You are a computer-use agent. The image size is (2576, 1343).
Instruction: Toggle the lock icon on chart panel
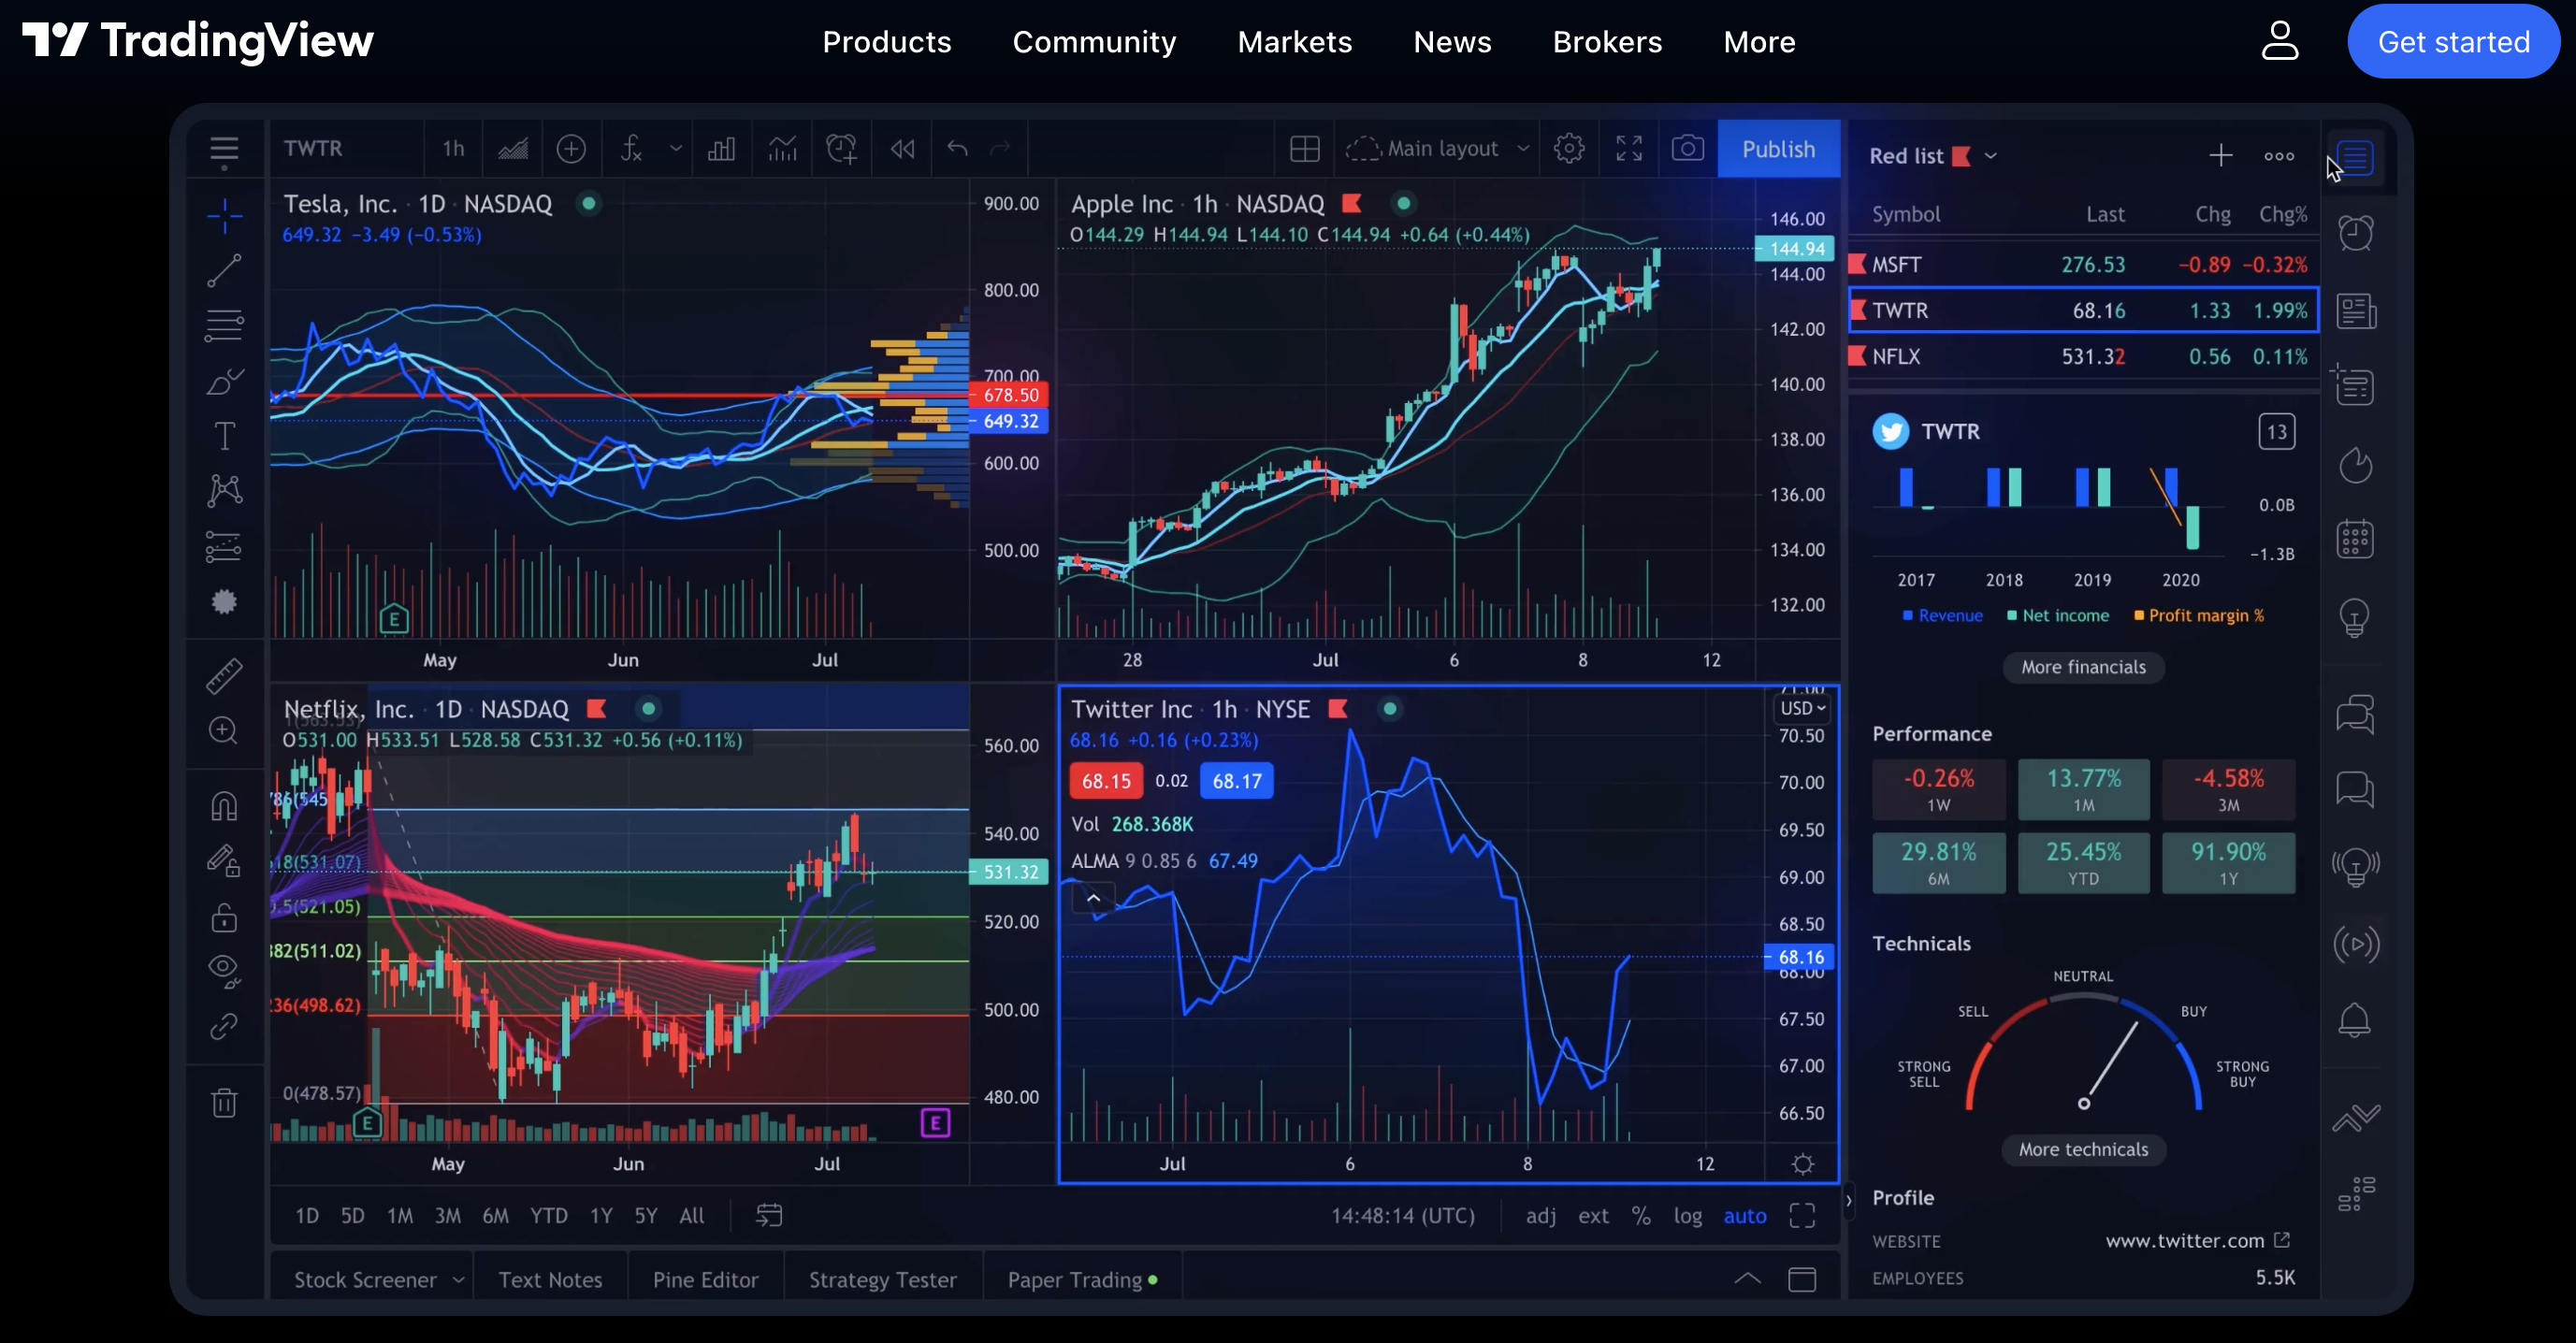click(x=224, y=916)
